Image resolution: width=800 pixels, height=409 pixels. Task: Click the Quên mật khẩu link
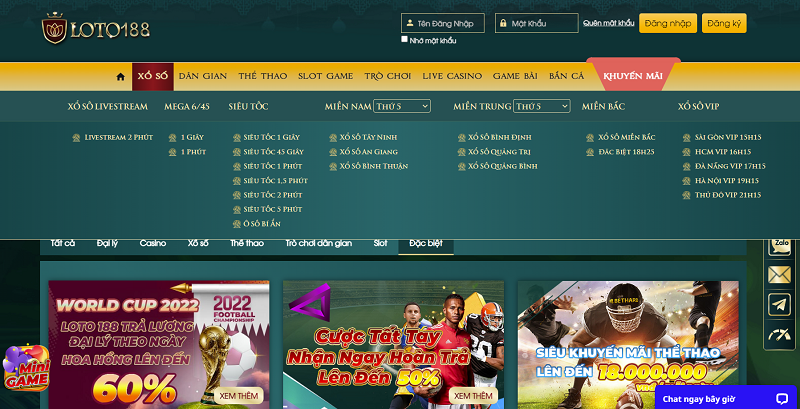point(609,23)
